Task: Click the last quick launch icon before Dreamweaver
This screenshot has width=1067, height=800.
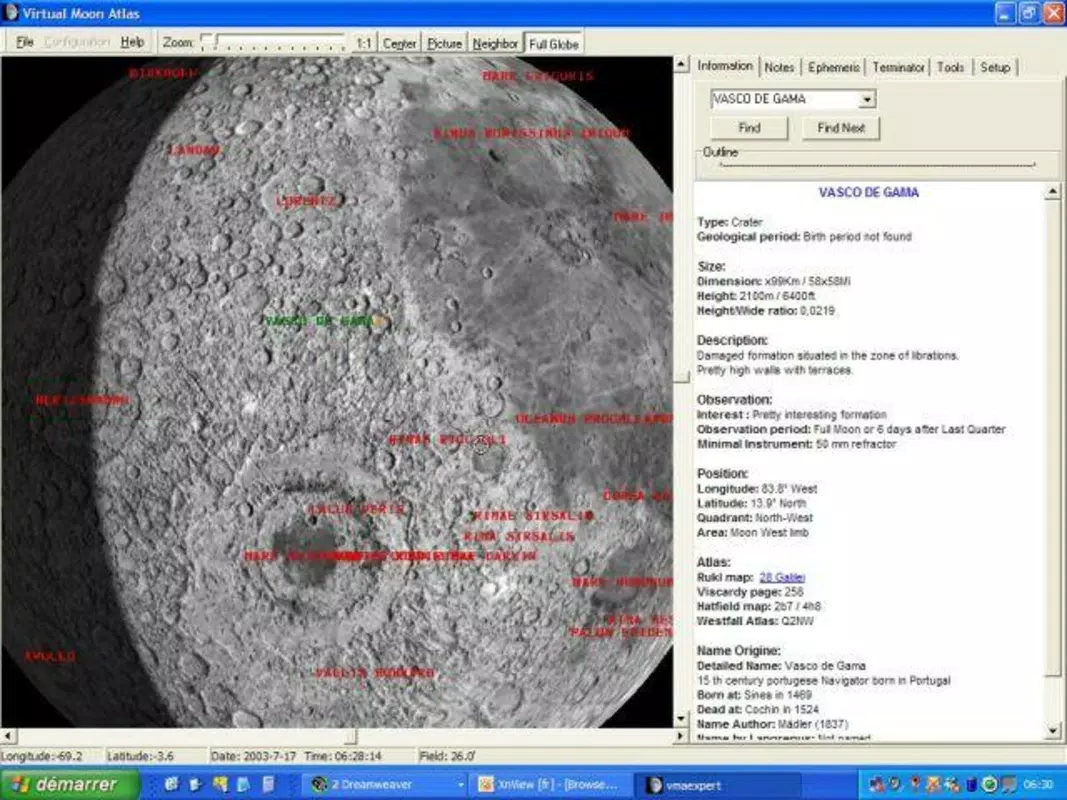Action: pos(269,784)
